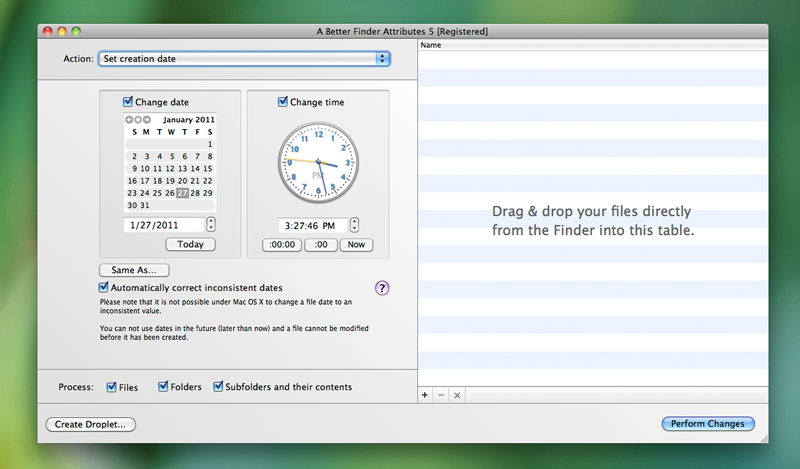This screenshot has height=469, width=800.
Task: Click the yellow minimize window button
Action: (x=62, y=31)
